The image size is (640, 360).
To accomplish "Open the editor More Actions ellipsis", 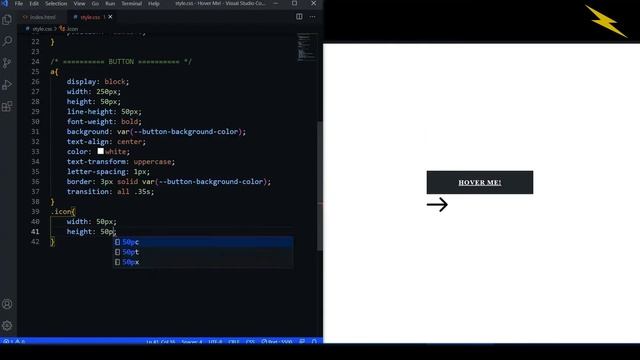I will coord(312,17).
